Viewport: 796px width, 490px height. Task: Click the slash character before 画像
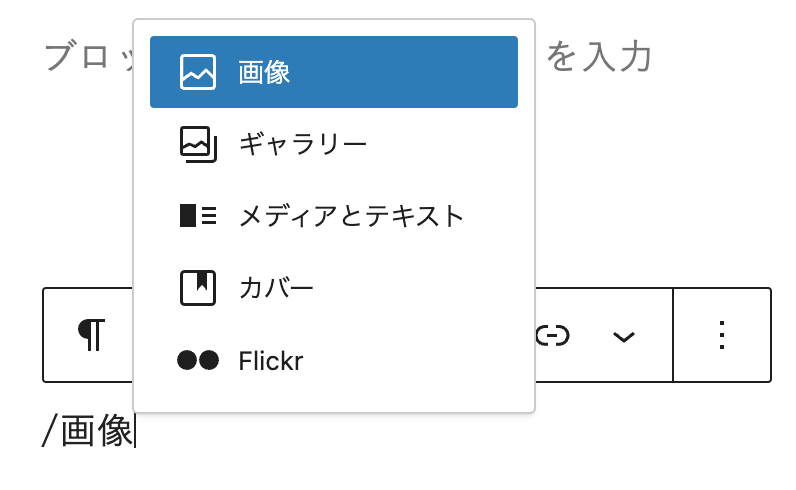(49, 431)
